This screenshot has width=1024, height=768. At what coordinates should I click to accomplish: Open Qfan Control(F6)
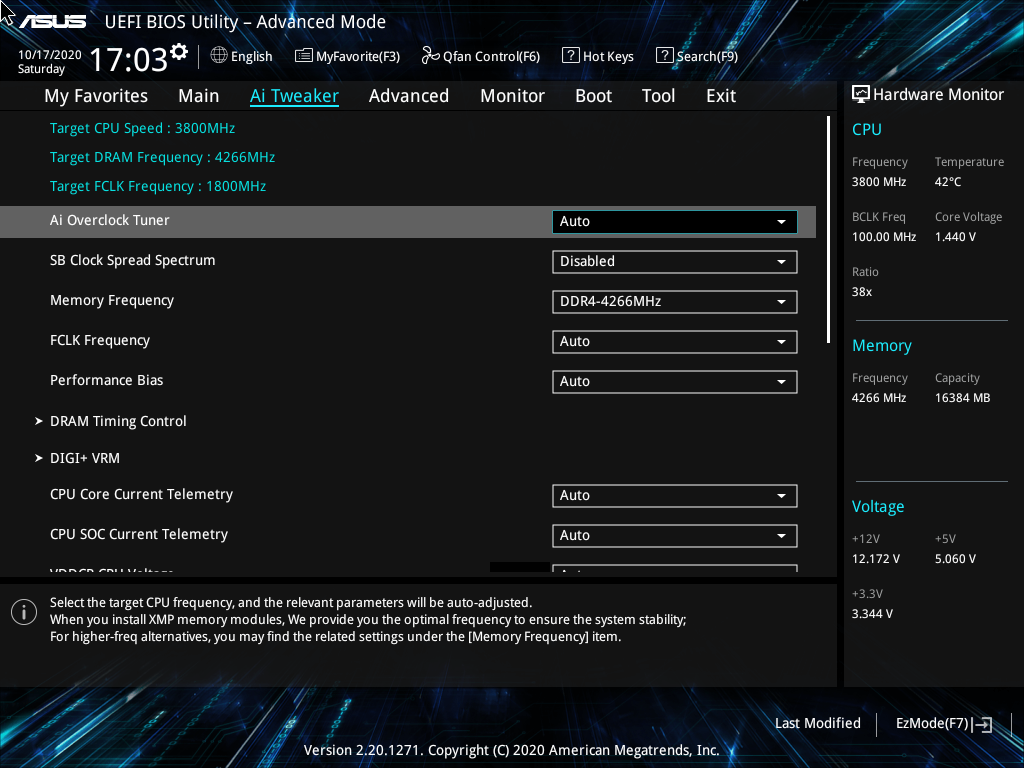pyautogui.click(x=481, y=56)
